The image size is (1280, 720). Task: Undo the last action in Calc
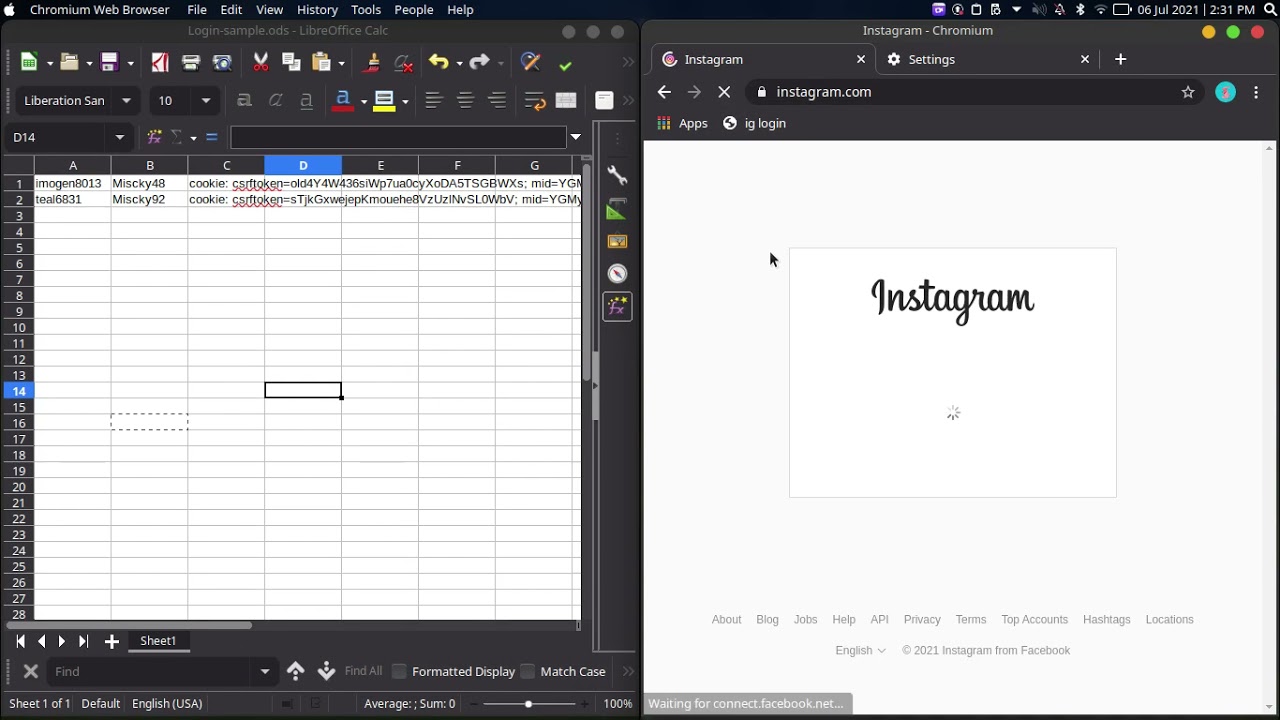click(x=438, y=63)
